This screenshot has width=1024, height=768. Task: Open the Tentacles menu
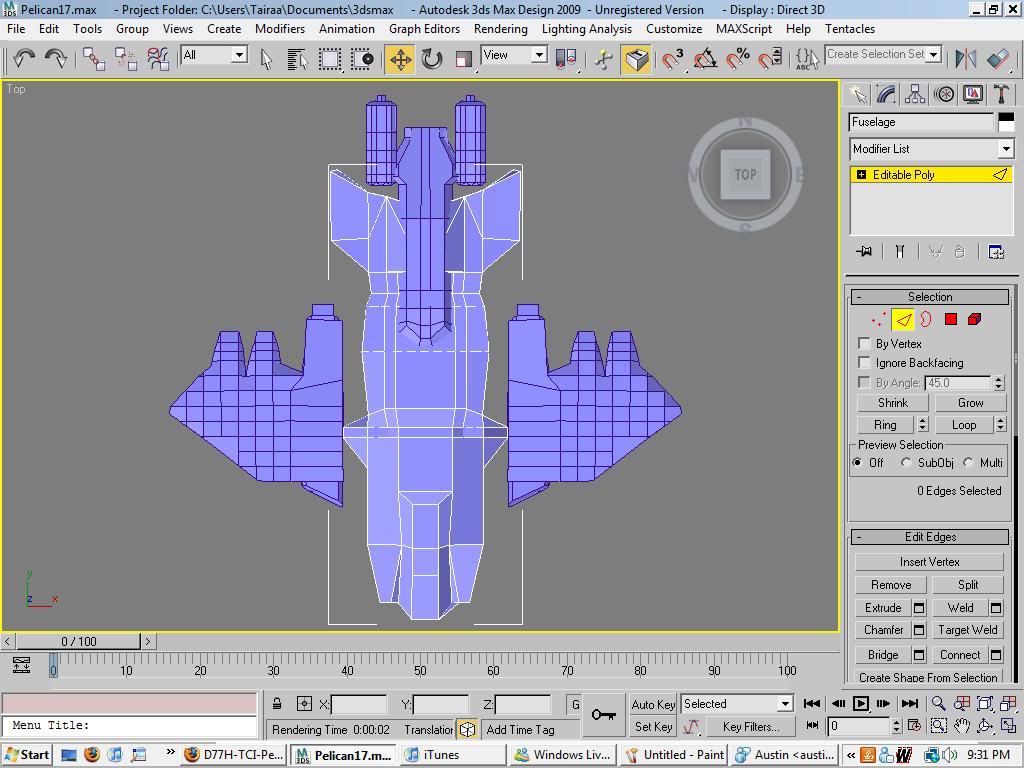click(x=850, y=29)
